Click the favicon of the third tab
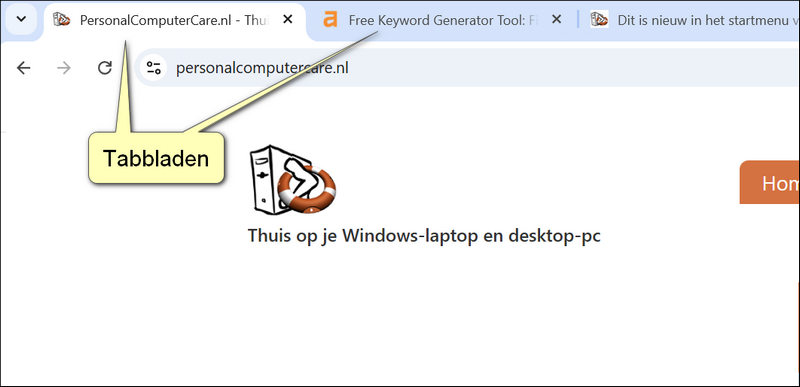Screen dimensions: 800x387 (x=599, y=19)
